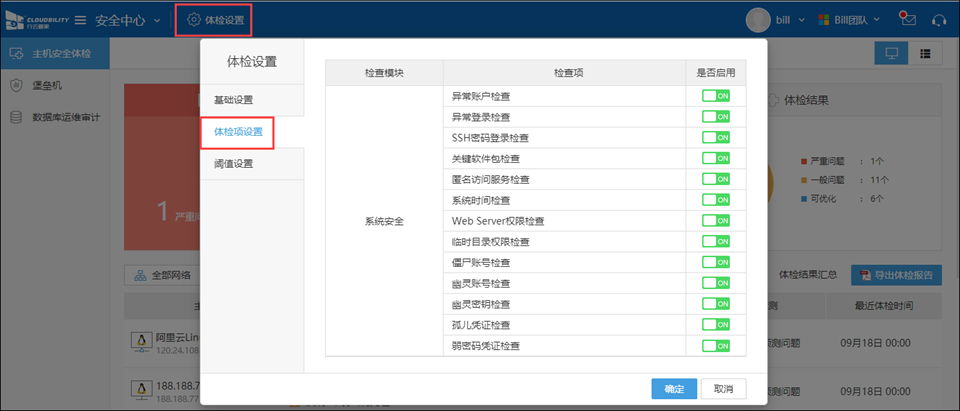The image size is (960, 411).
Task: Click the gear icon for 体检设置
Action: (193, 20)
